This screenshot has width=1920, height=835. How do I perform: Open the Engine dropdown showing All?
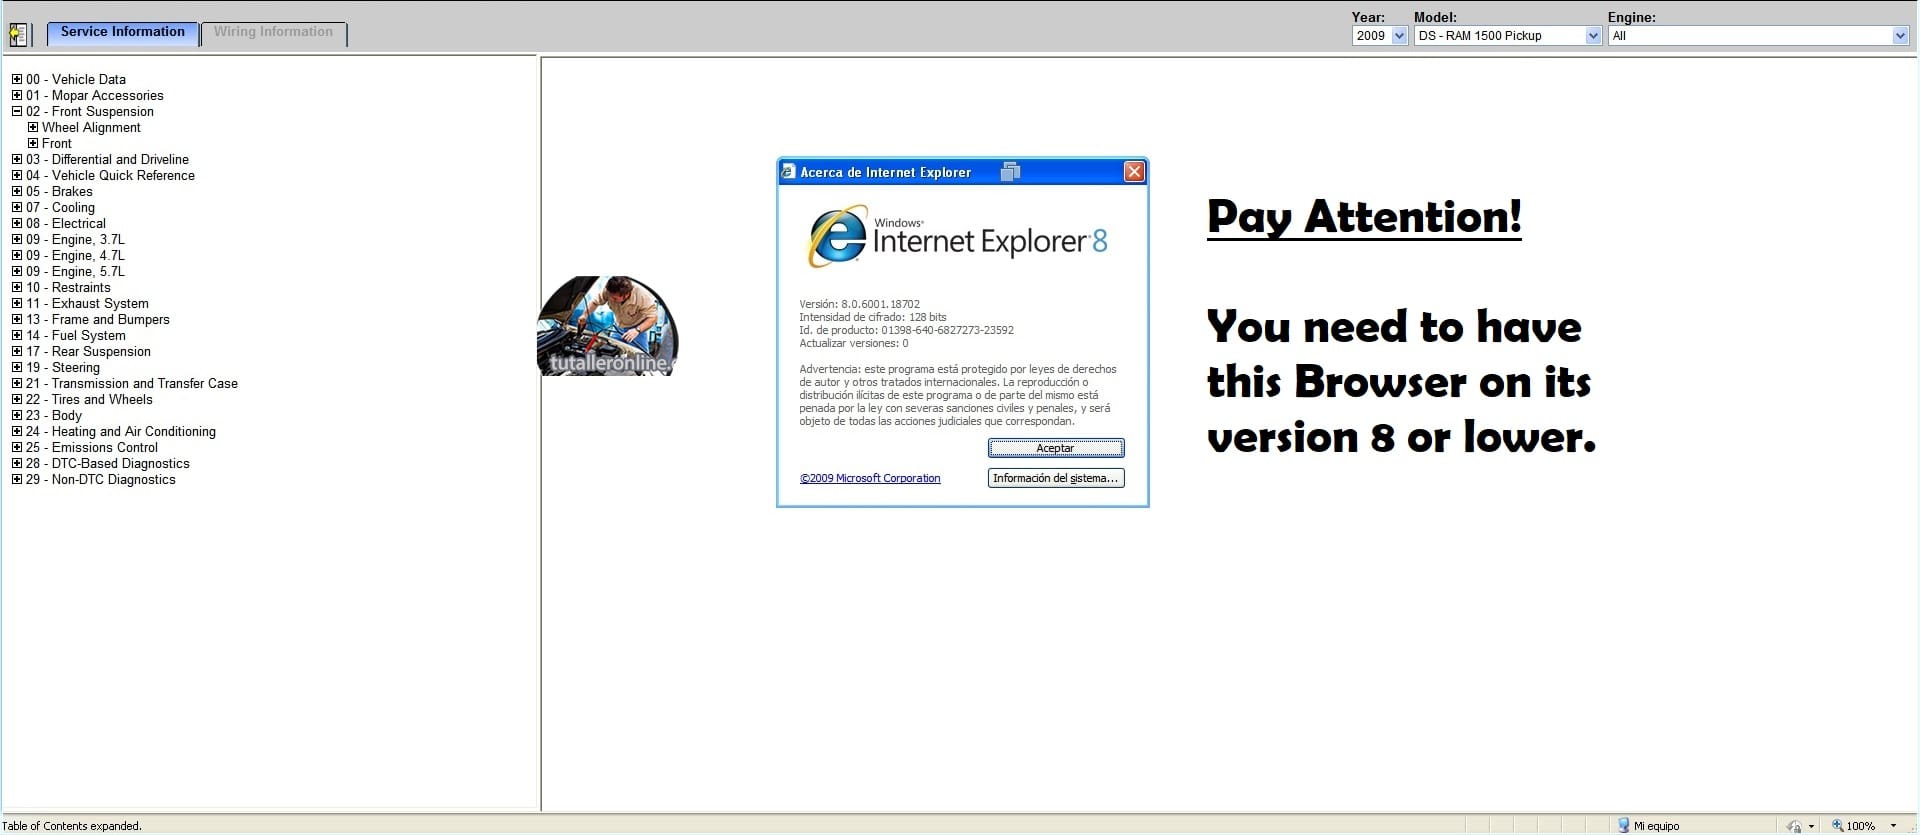click(1759, 36)
